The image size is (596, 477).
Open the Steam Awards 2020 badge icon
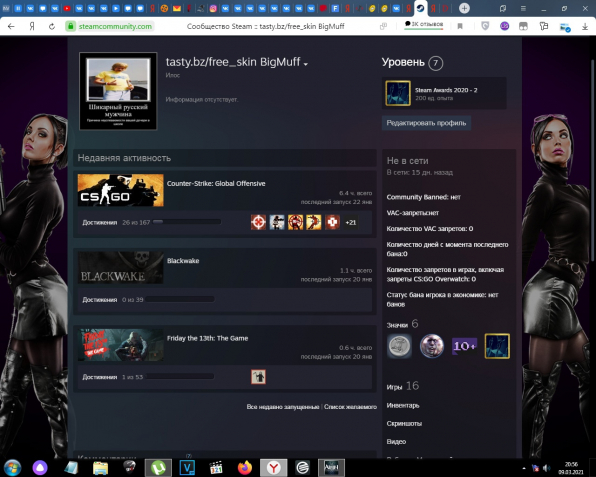[398, 93]
